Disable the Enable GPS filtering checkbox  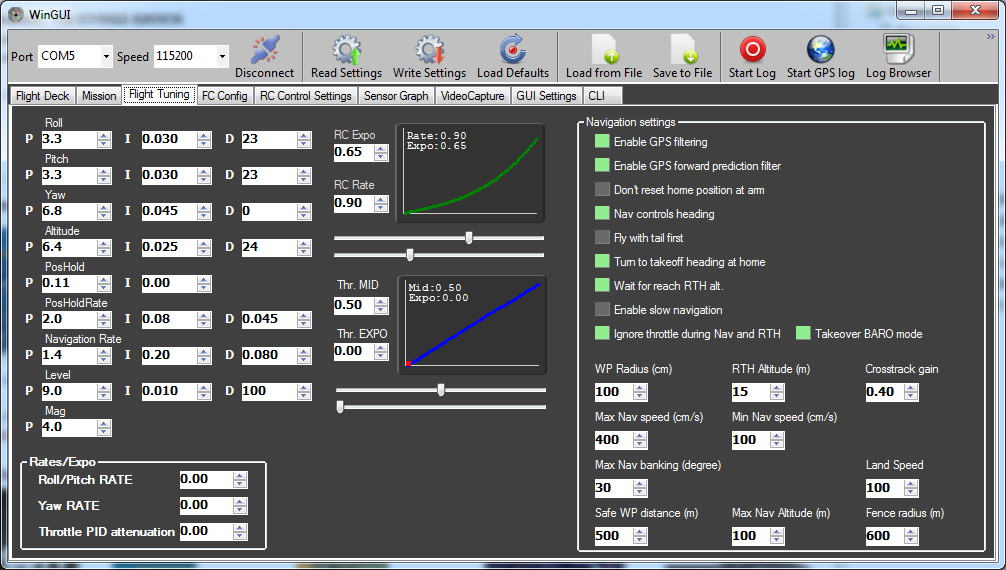pyautogui.click(x=602, y=142)
